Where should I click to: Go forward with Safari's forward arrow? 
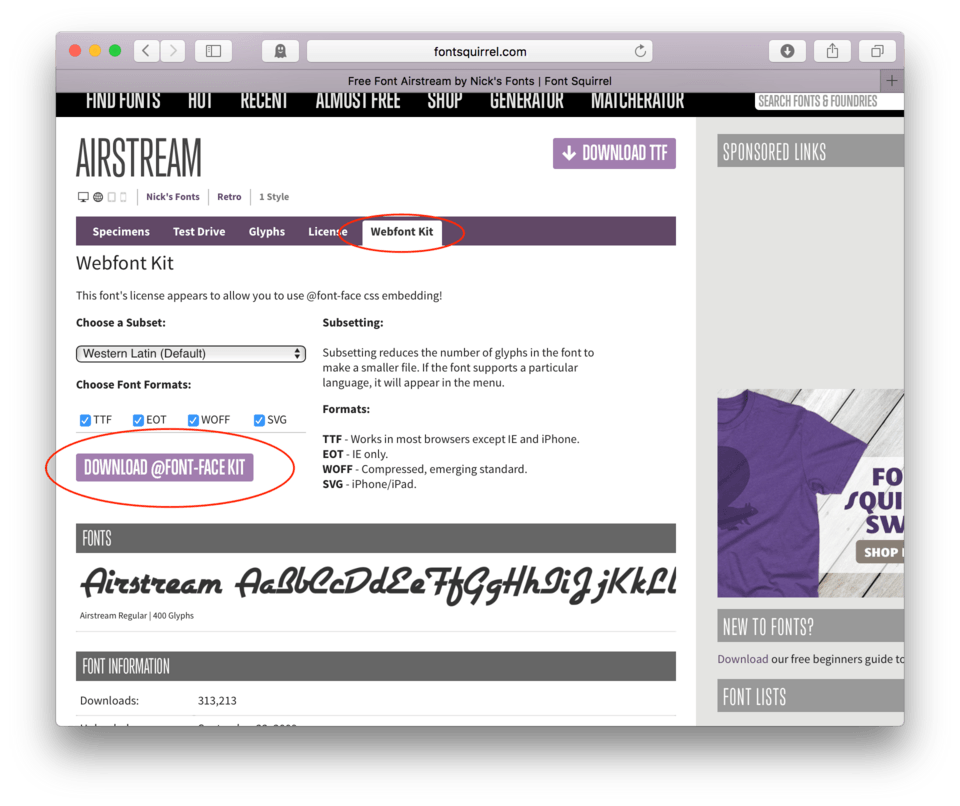click(173, 51)
